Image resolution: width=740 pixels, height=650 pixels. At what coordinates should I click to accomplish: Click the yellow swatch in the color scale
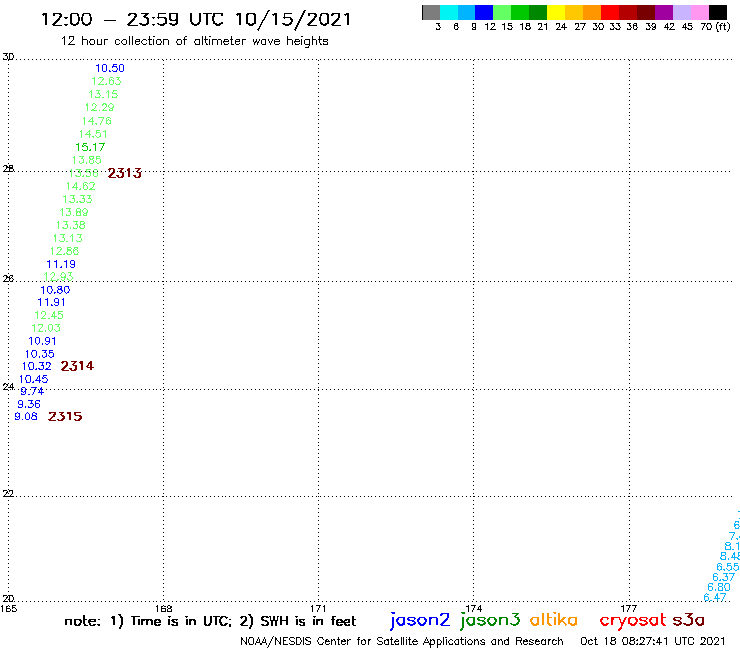tap(556, 12)
